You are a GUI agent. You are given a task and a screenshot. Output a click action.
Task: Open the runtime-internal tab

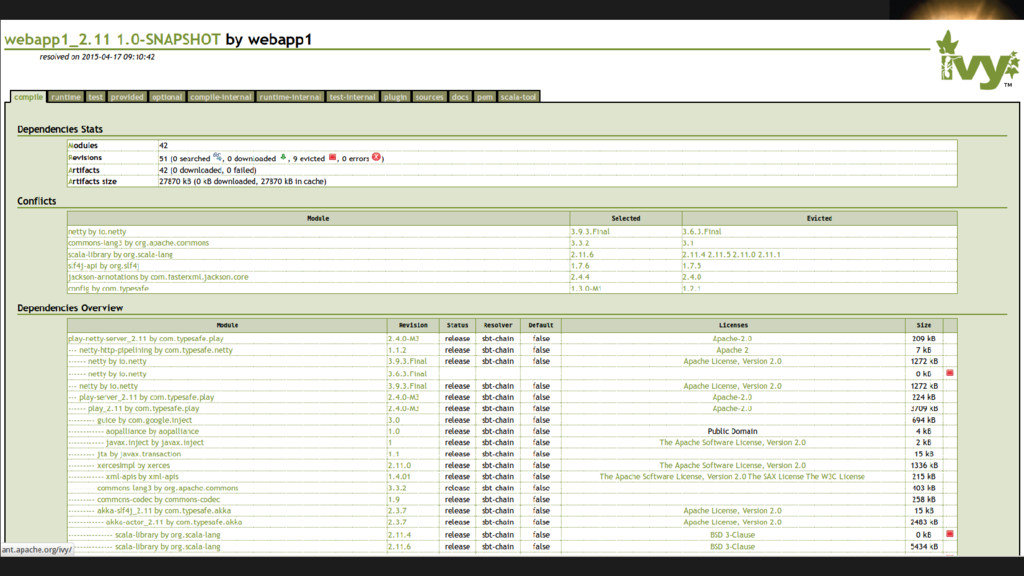[x=290, y=97]
